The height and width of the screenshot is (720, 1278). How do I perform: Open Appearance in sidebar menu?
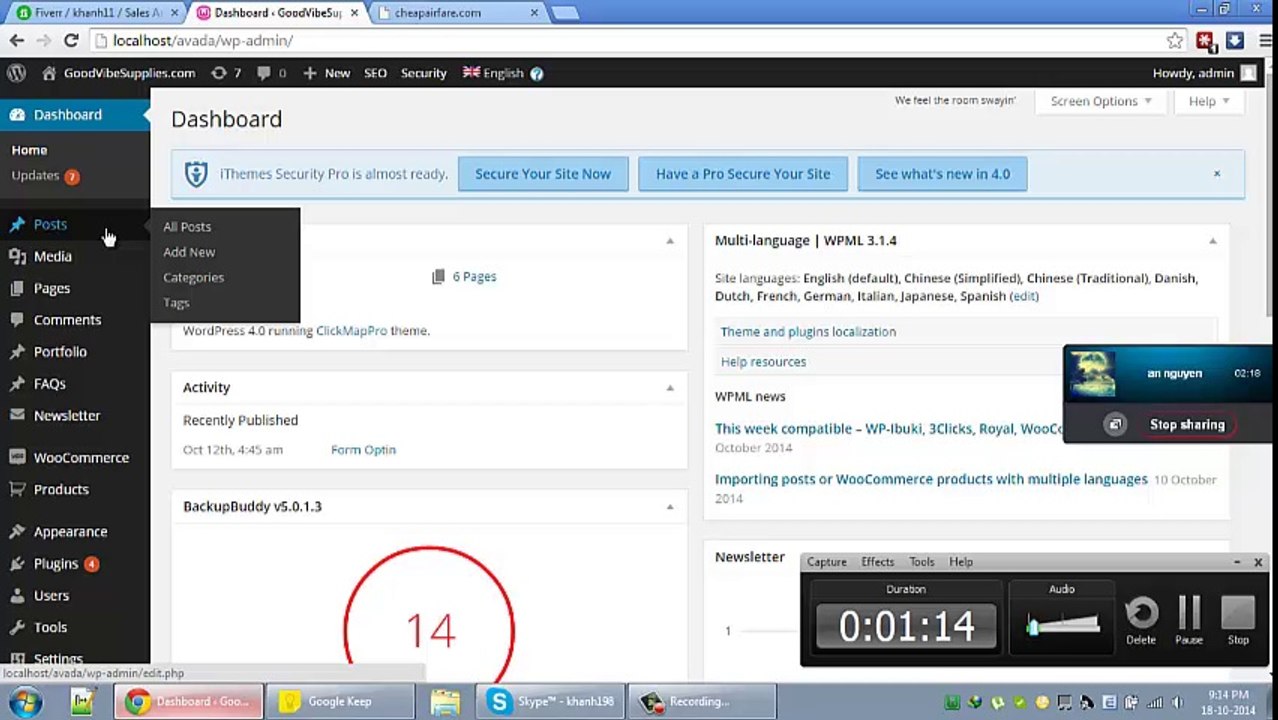pyautogui.click(x=70, y=532)
